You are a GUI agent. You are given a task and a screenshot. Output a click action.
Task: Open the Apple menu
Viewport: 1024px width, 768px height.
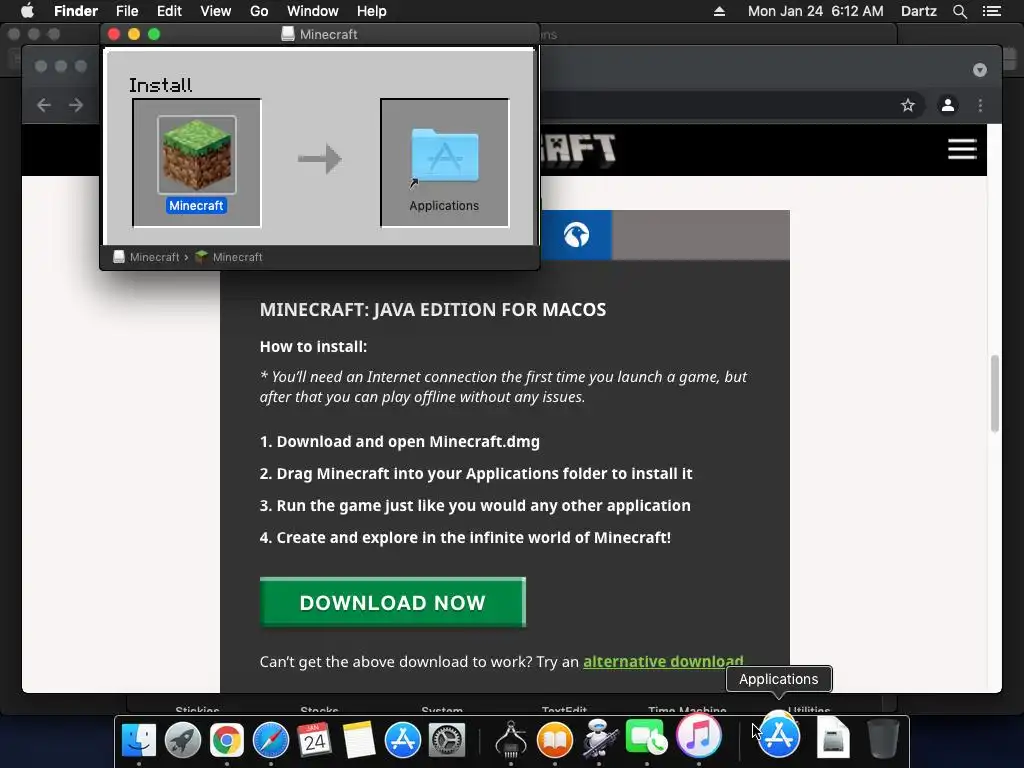point(27,11)
